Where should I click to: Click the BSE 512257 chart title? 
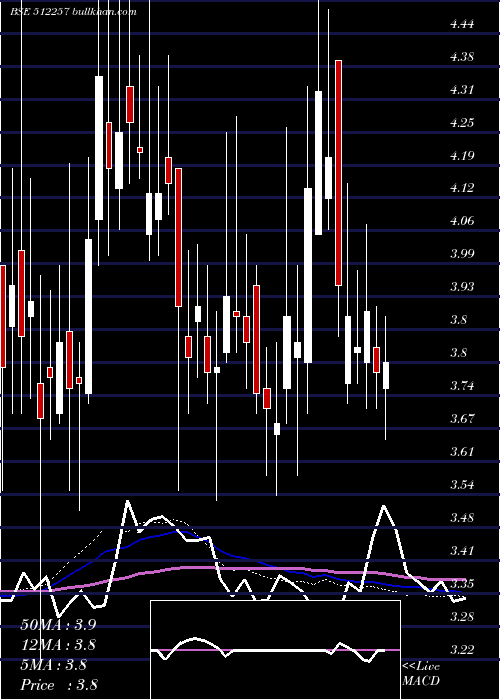(73, 12)
